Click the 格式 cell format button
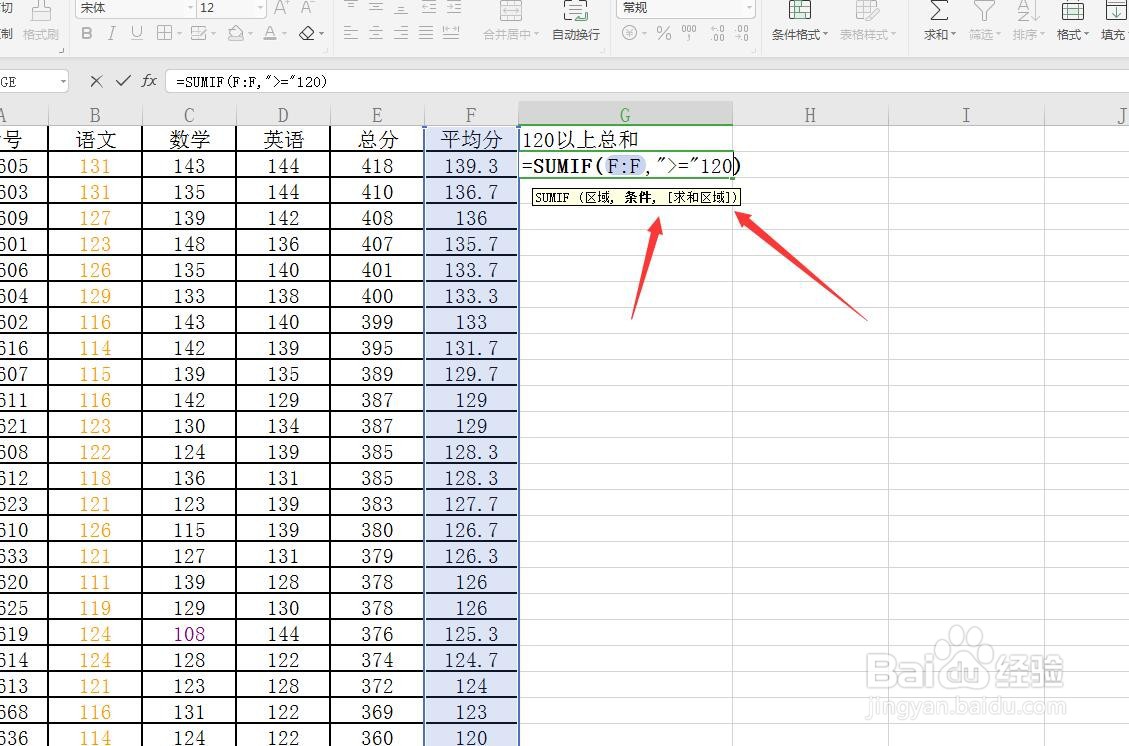The width and height of the screenshot is (1129, 746). pyautogui.click(x=1072, y=20)
